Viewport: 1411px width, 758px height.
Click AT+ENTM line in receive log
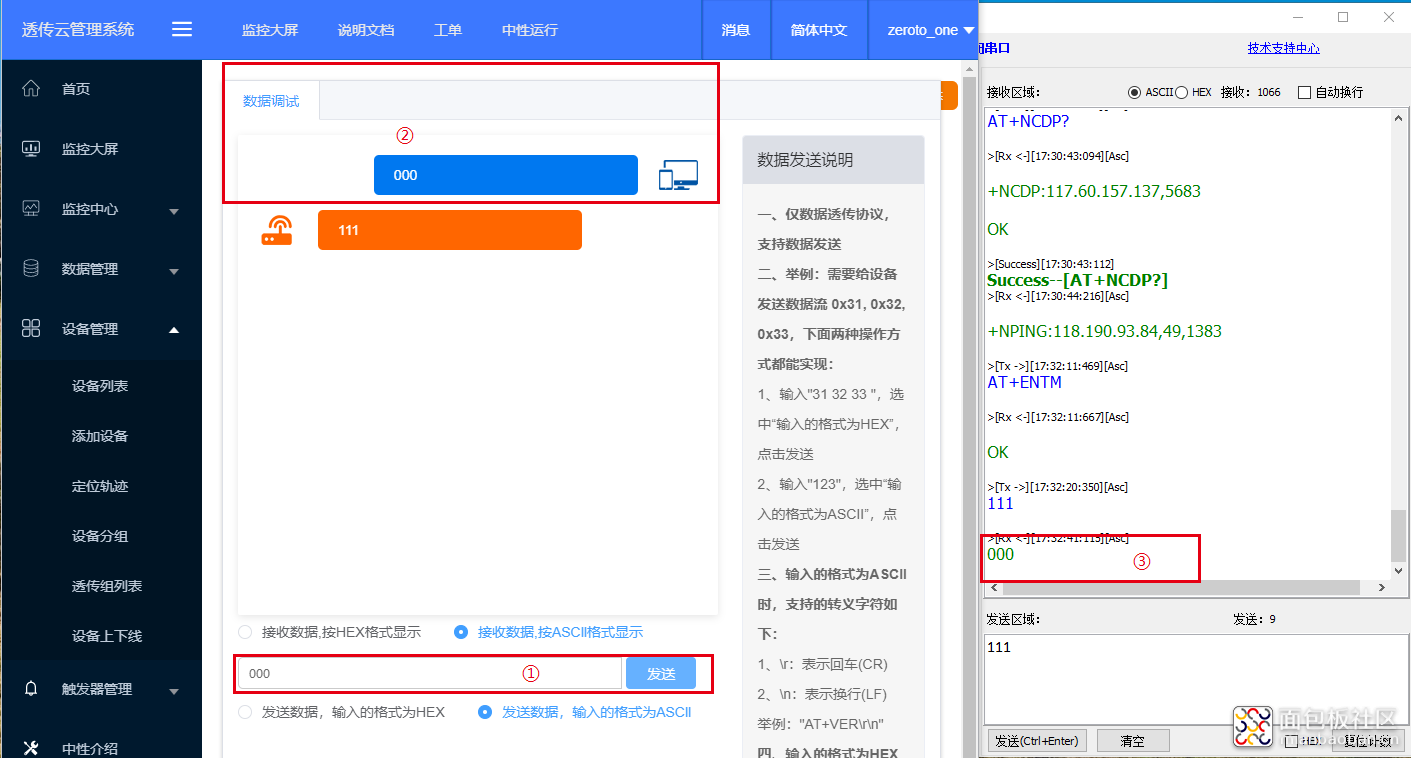(1024, 382)
